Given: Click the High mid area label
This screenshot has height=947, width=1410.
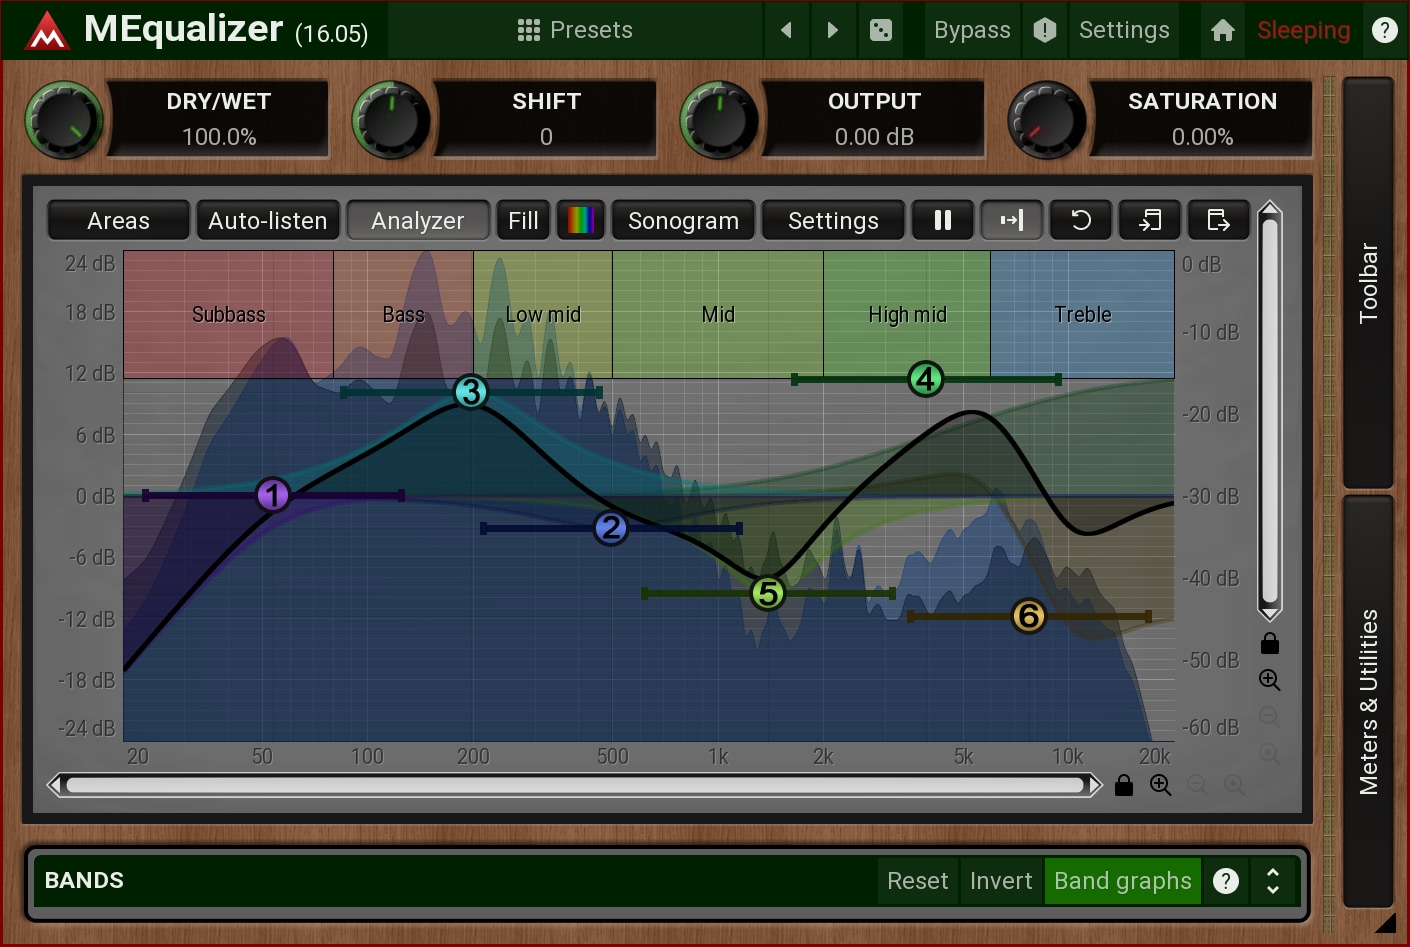Looking at the screenshot, I should [907, 314].
